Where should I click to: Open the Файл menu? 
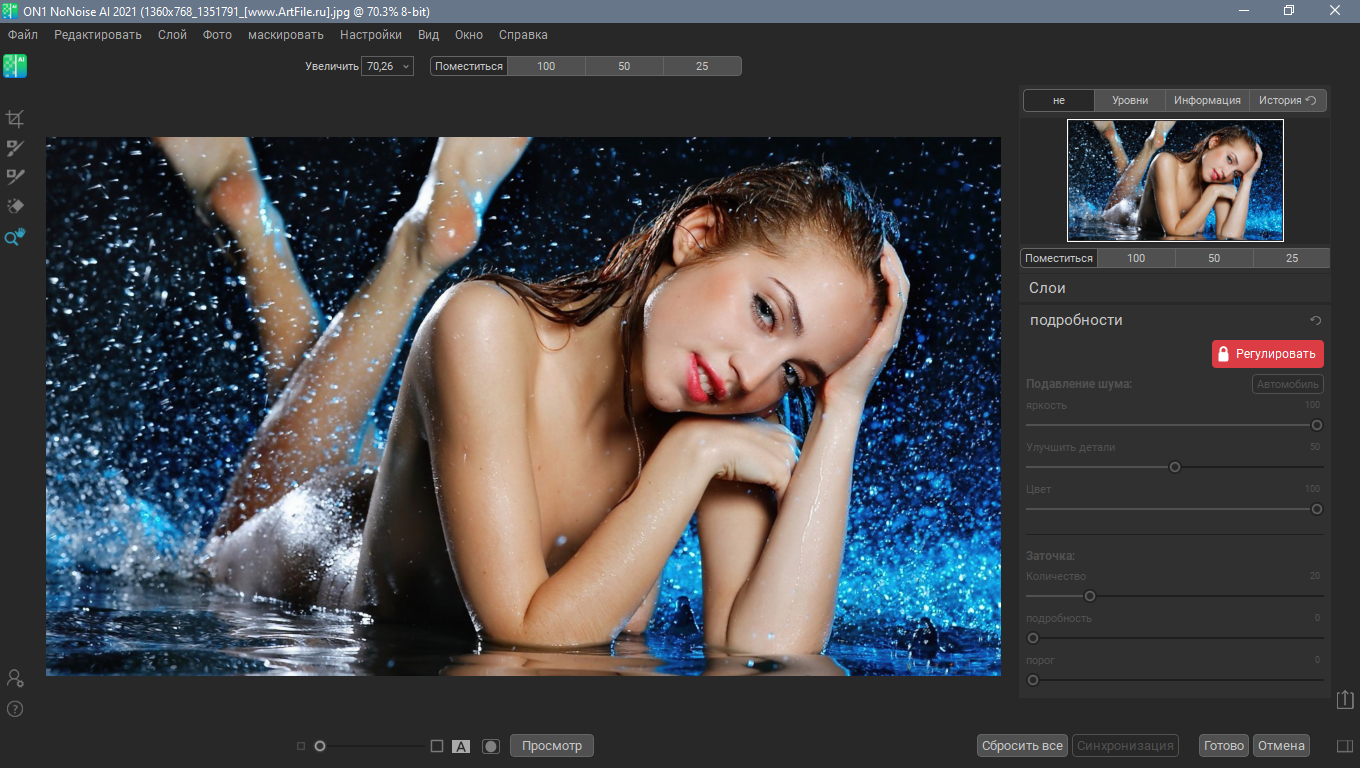(22, 35)
